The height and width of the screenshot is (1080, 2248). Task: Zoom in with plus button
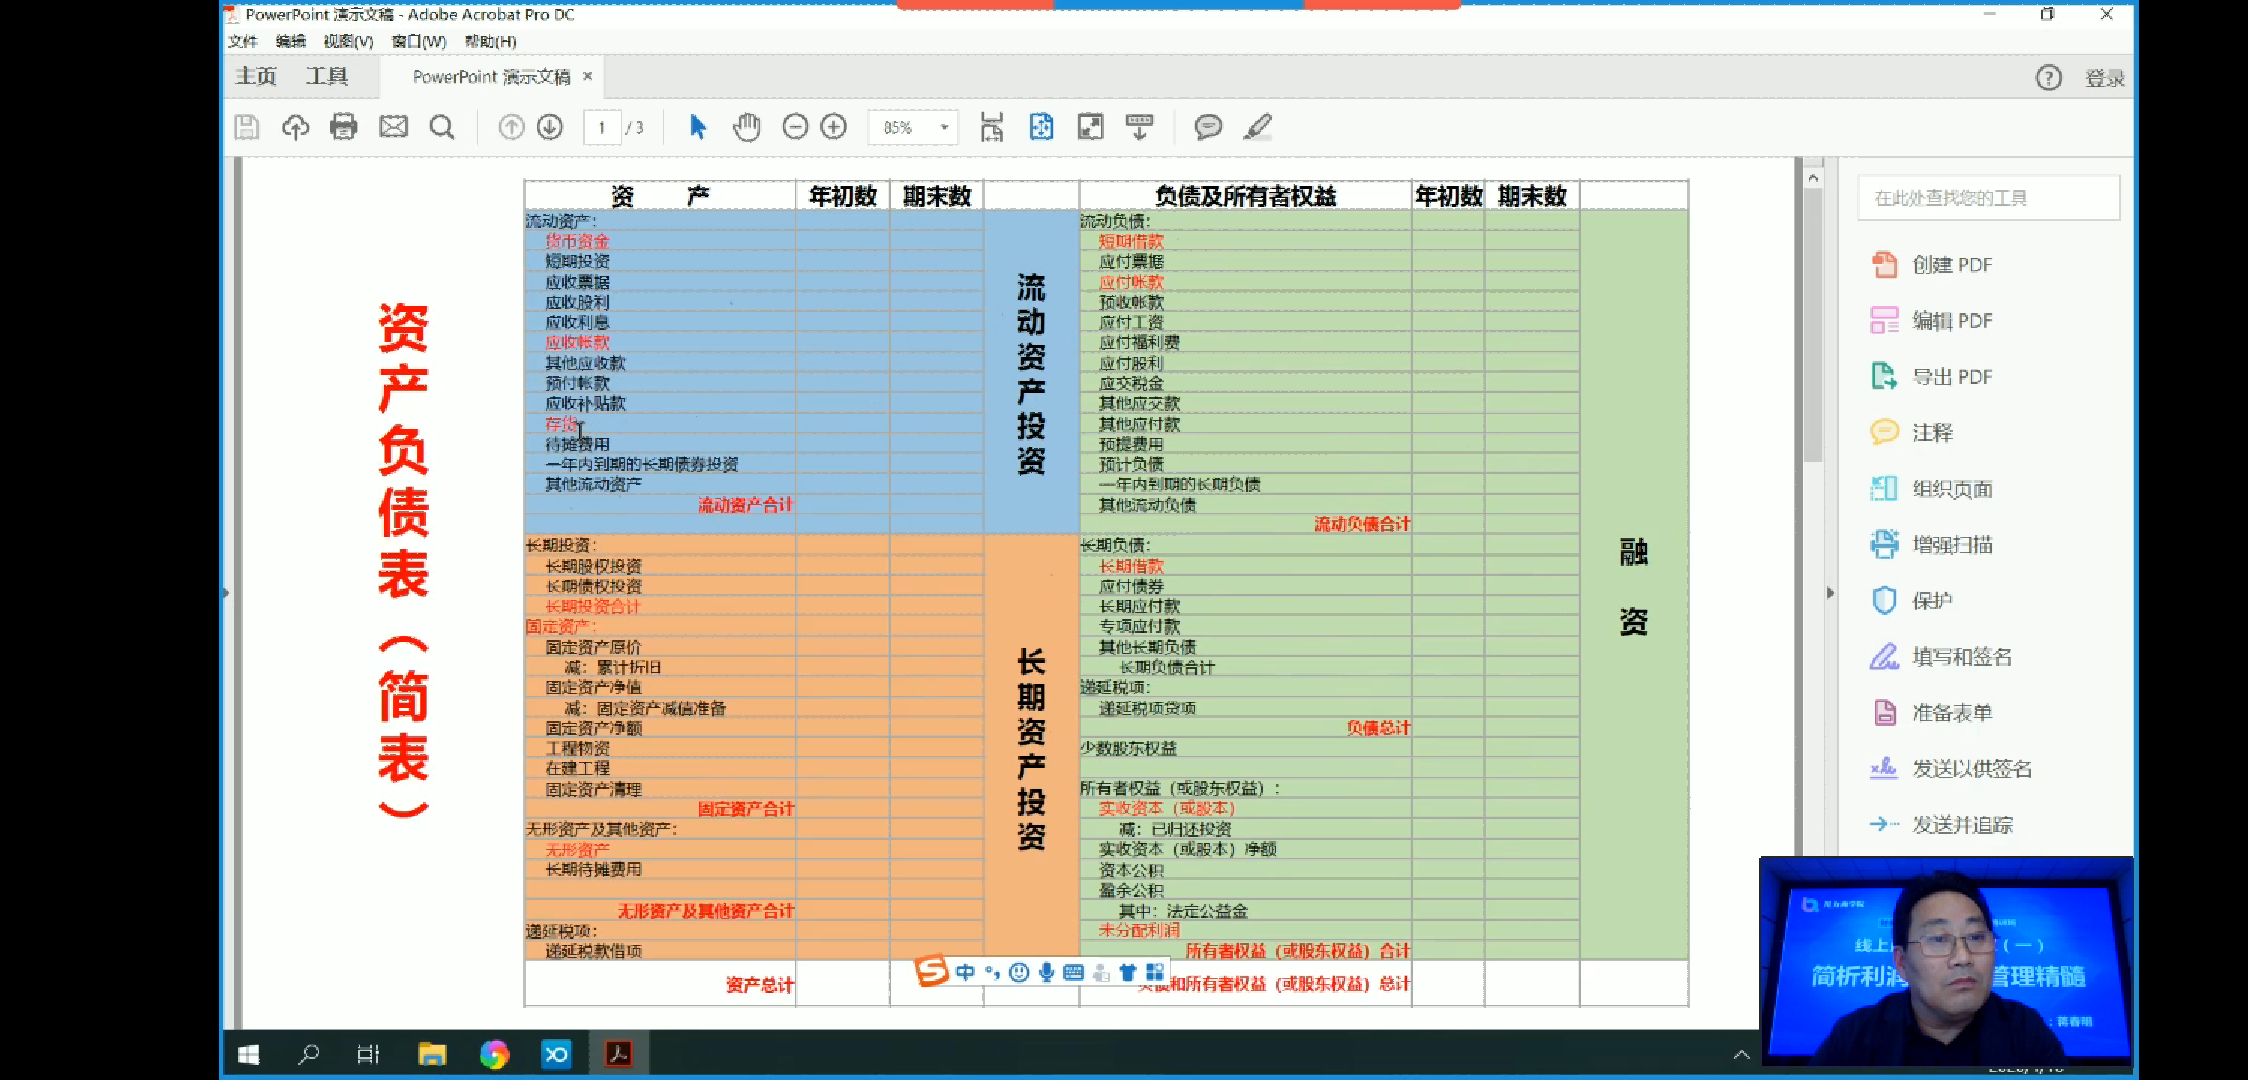[833, 127]
